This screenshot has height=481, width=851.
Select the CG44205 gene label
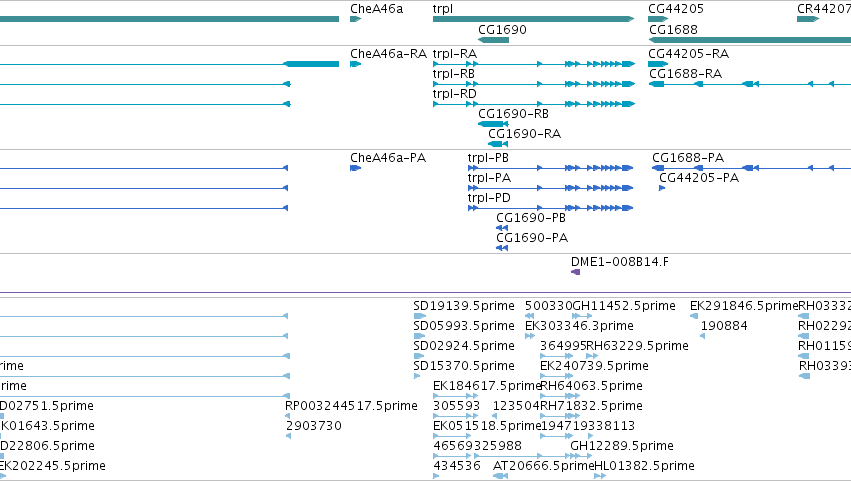click(676, 9)
